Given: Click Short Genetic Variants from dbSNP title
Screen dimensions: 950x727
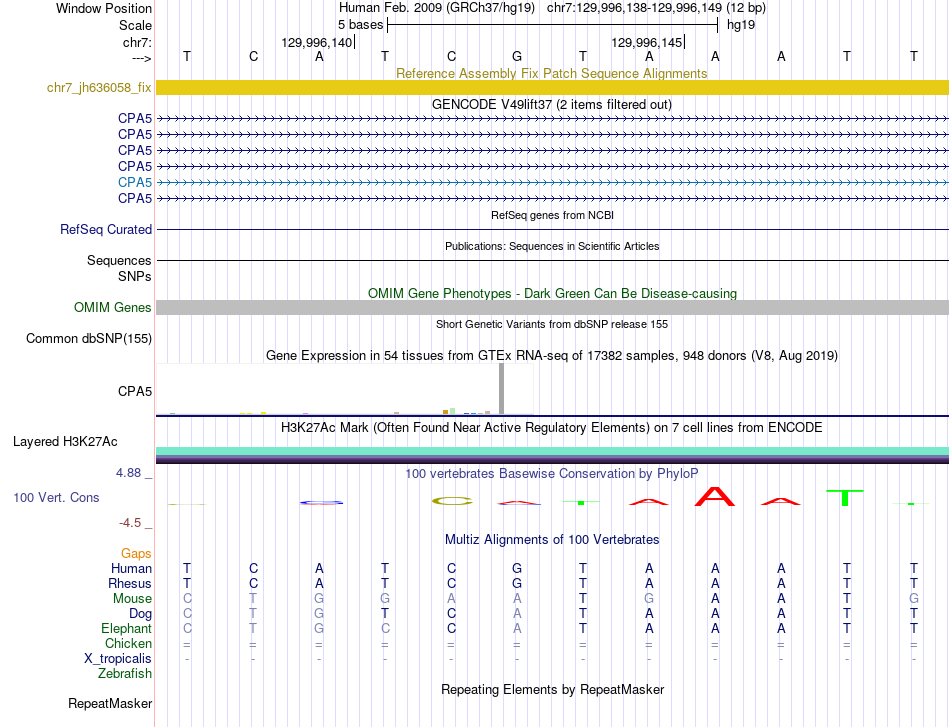Looking at the screenshot, I should point(552,324).
